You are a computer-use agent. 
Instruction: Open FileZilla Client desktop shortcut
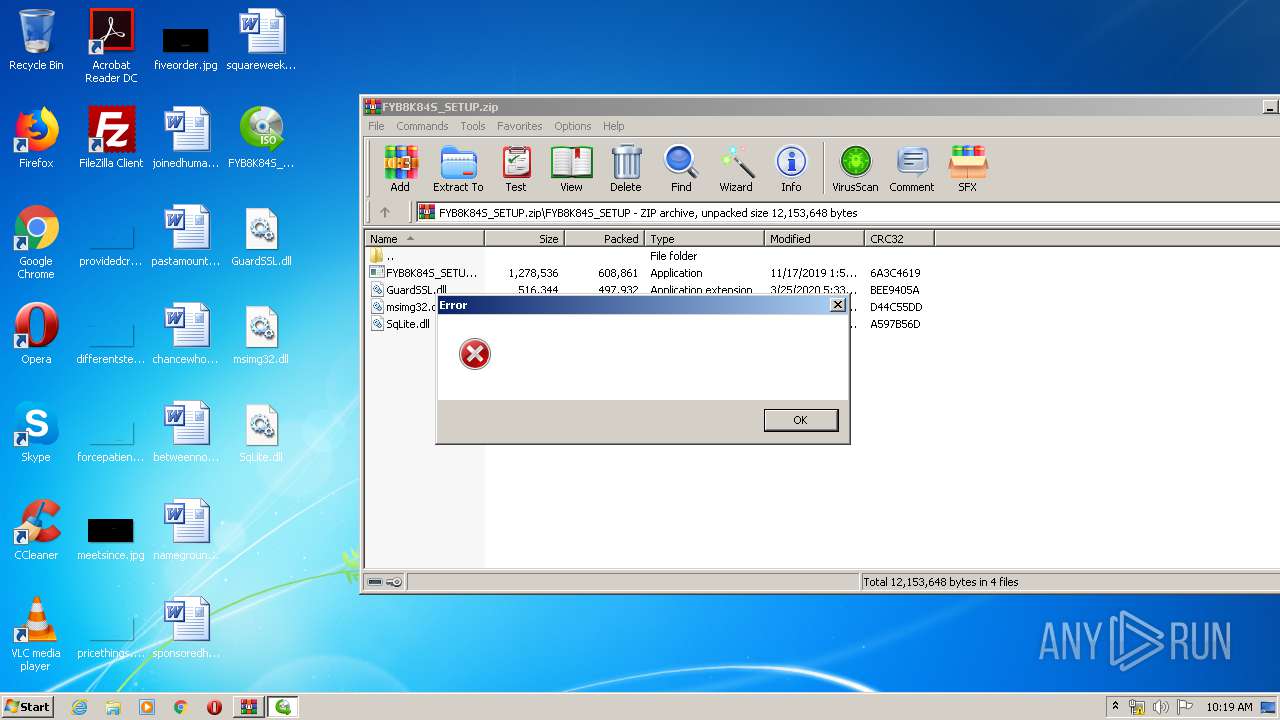pos(111,138)
